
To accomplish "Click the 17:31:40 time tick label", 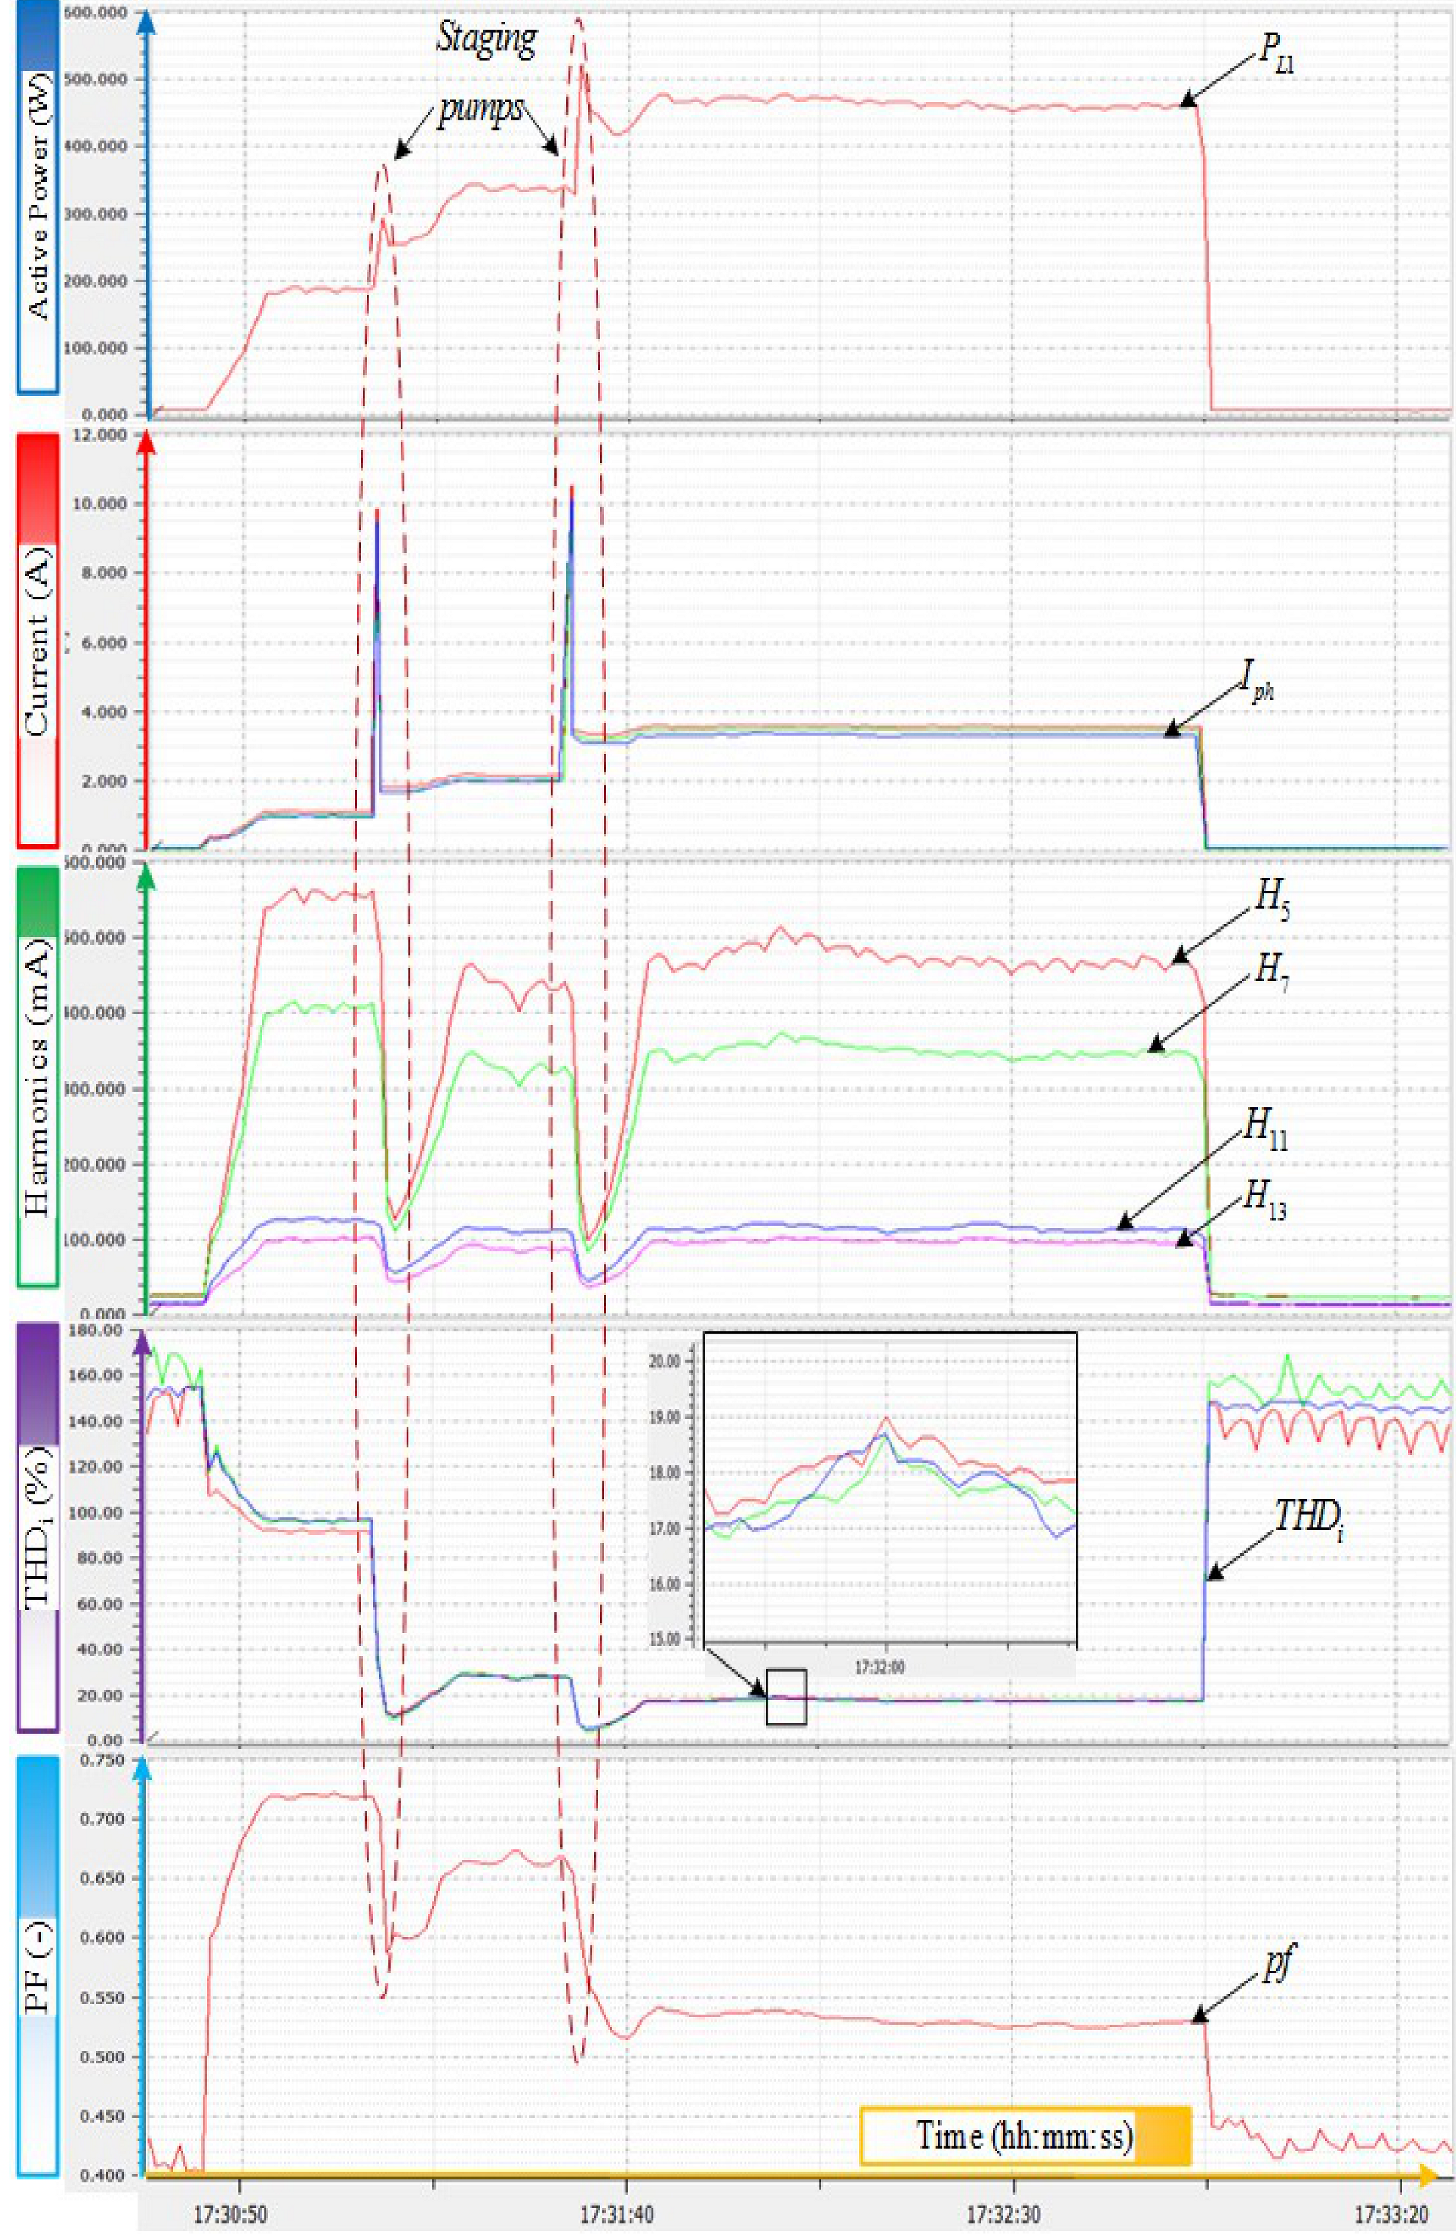I will pyautogui.click(x=617, y=2214).
